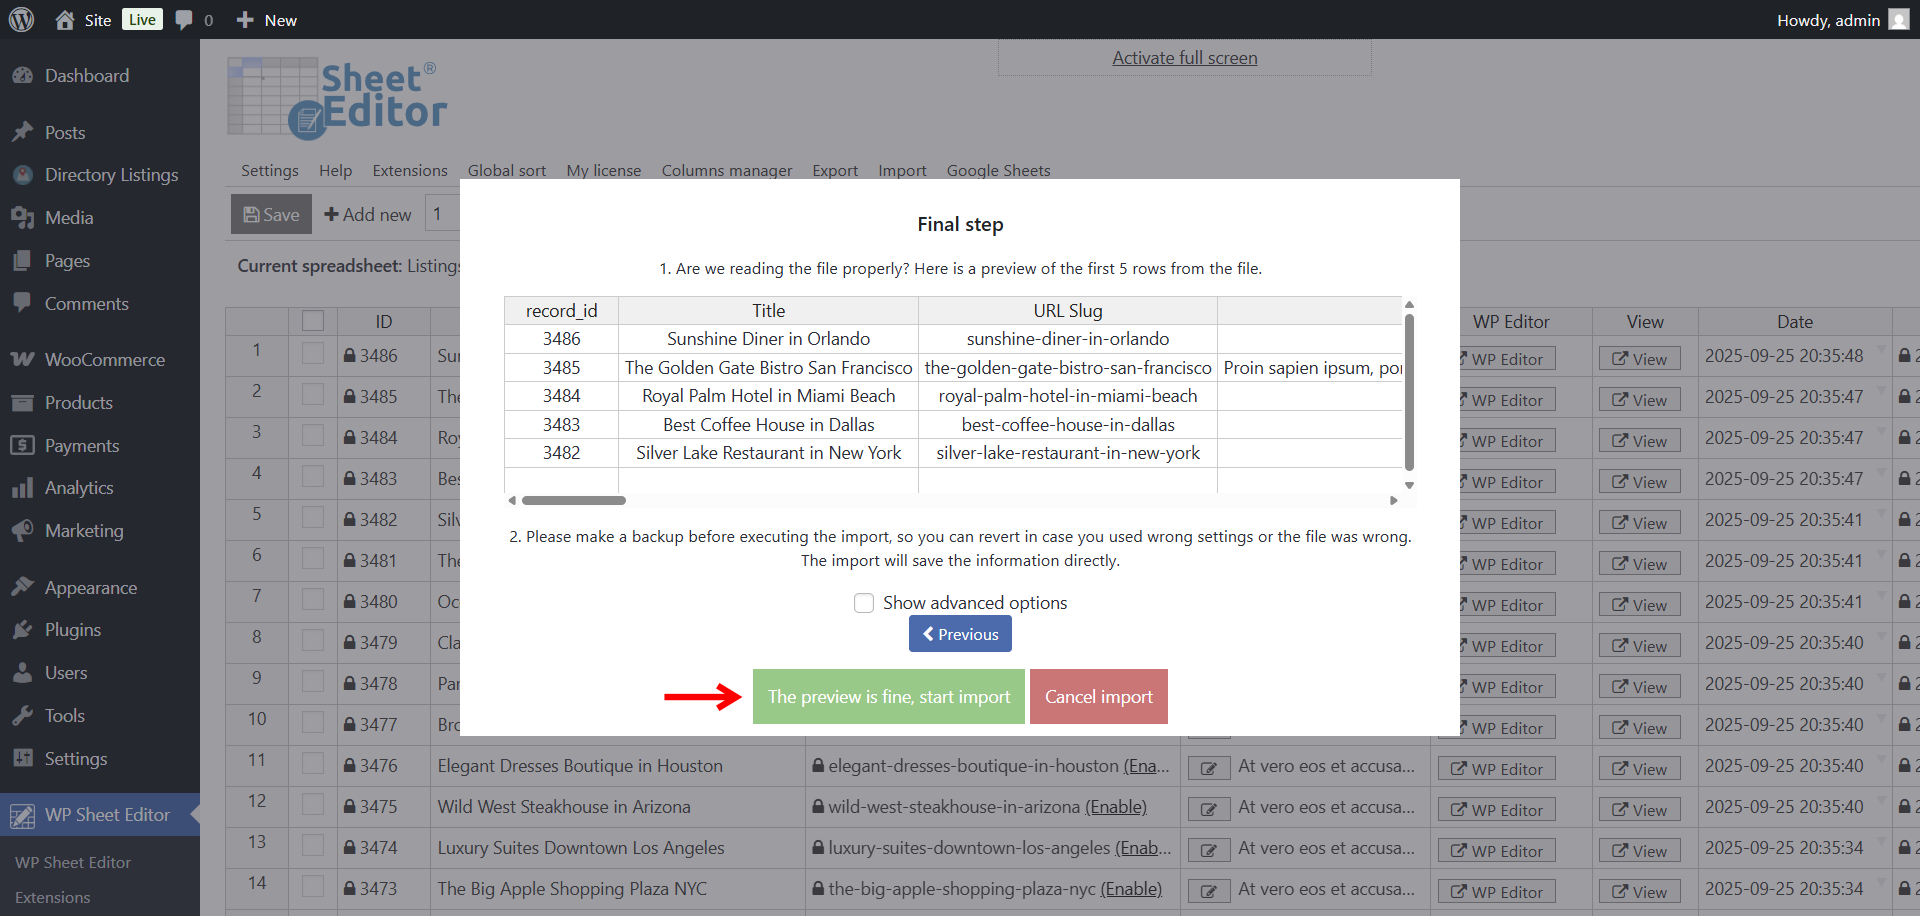
Task: Click the Live status badge
Action: (x=142, y=20)
